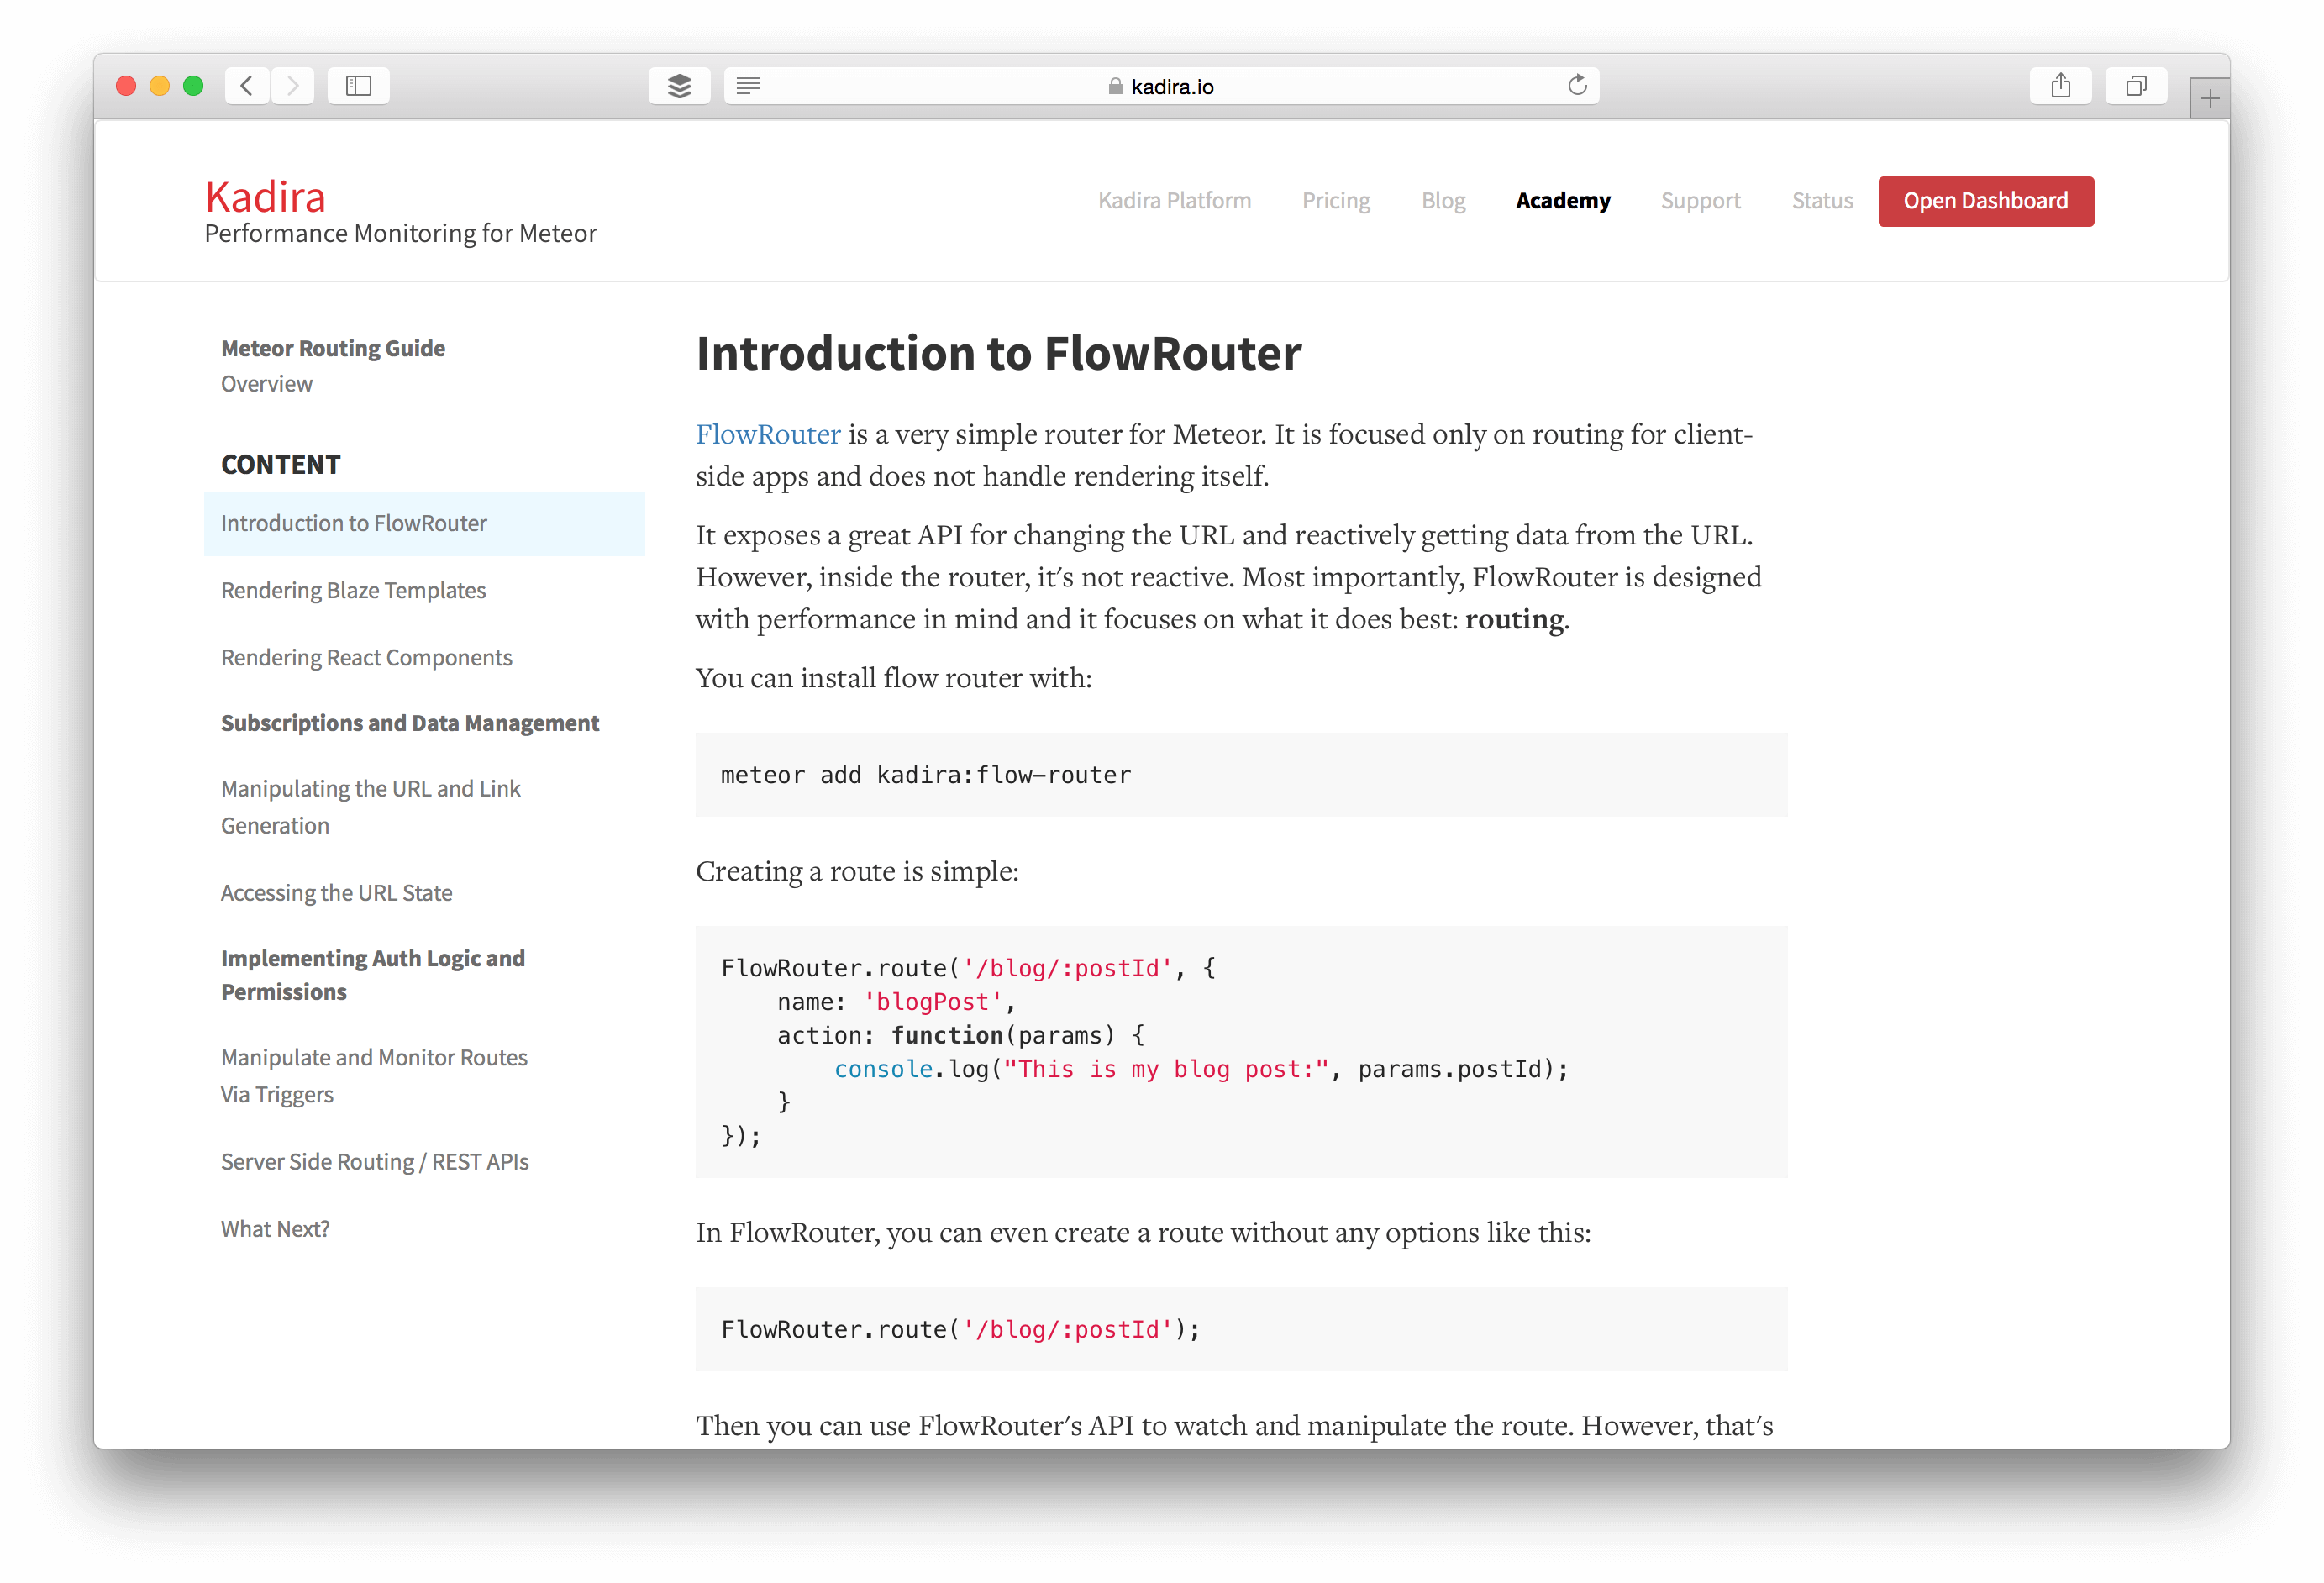Open the What Next? section
Image resolution: width=2324 pixels, height=1583 pixels.
point(274,1228)
